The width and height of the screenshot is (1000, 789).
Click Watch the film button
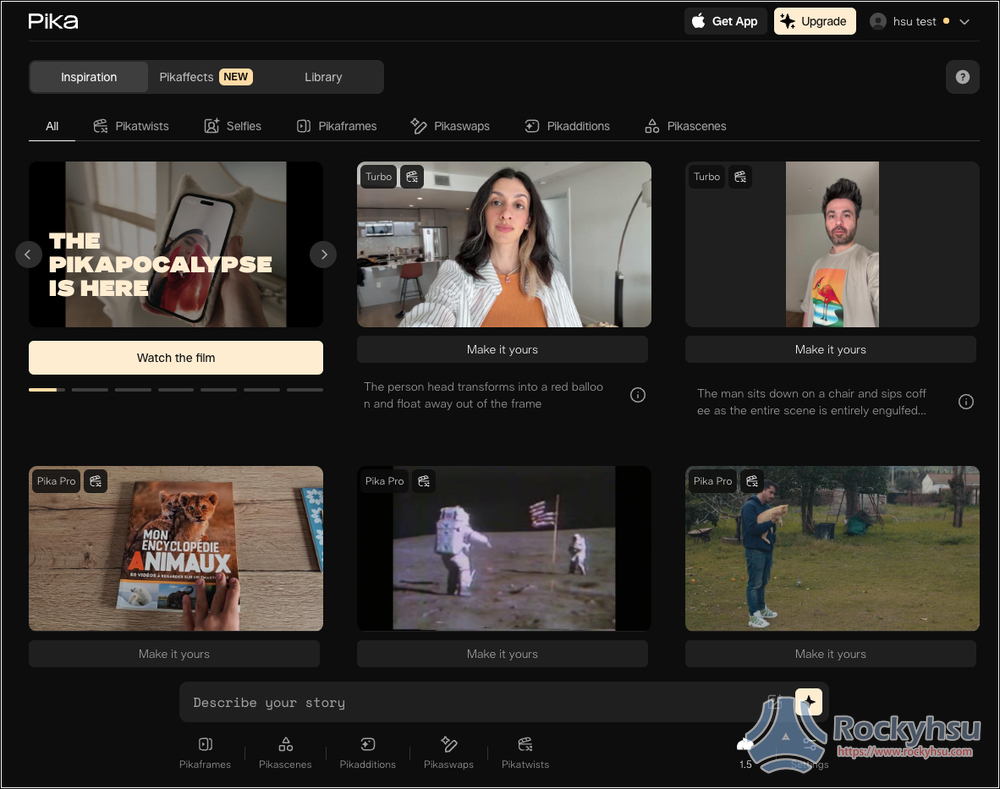pyautogui.click(x=176, y=358)
